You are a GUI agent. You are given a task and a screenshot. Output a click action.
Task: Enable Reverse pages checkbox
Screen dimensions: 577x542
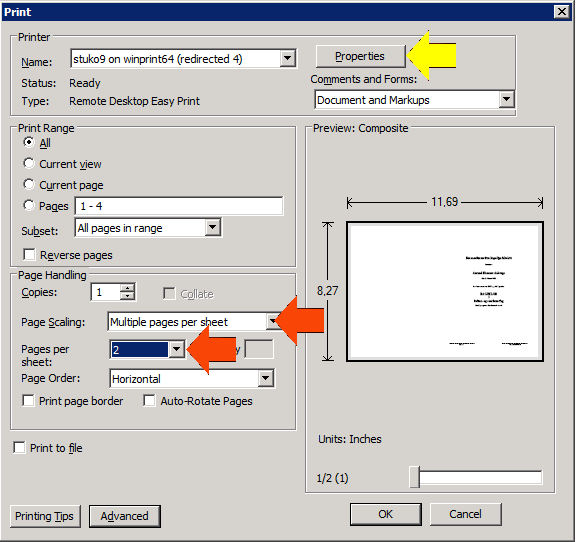pyautogui.click(x=29, y=254)
